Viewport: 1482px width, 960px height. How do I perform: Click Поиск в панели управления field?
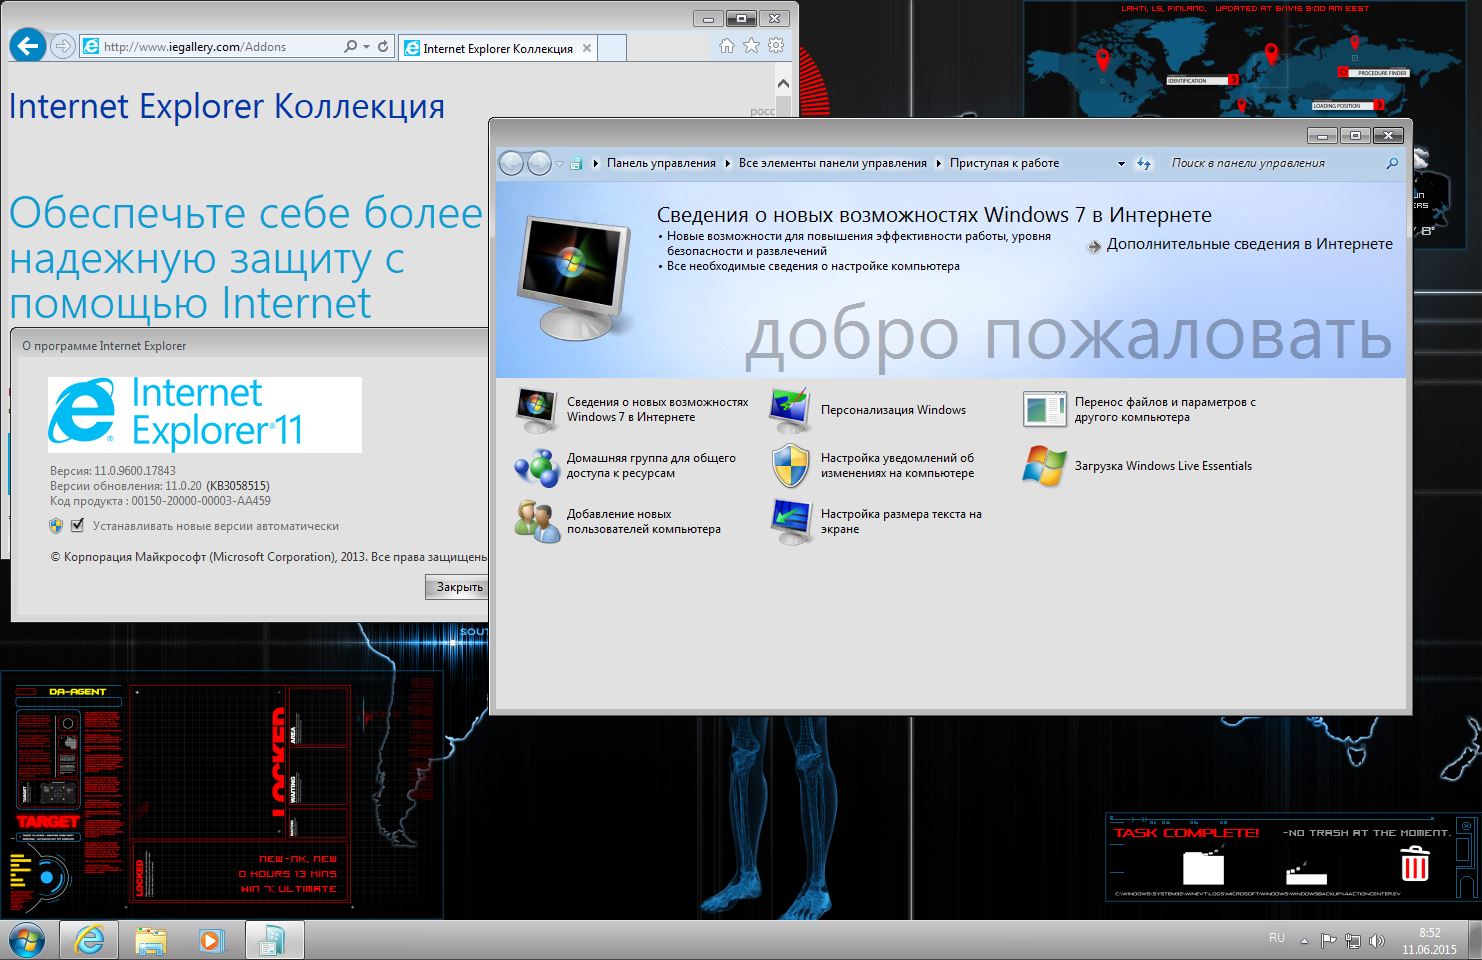pyautogui.click(x=1275, y=163)
